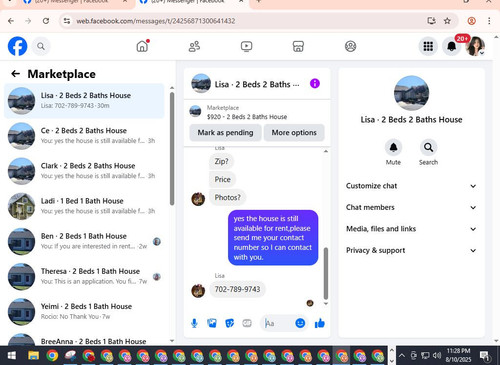Select the Ben · 2 Beds 1 Bath House conversation
Screen dimensions: 500x365
pyautogui.click(x=84, y=241)
